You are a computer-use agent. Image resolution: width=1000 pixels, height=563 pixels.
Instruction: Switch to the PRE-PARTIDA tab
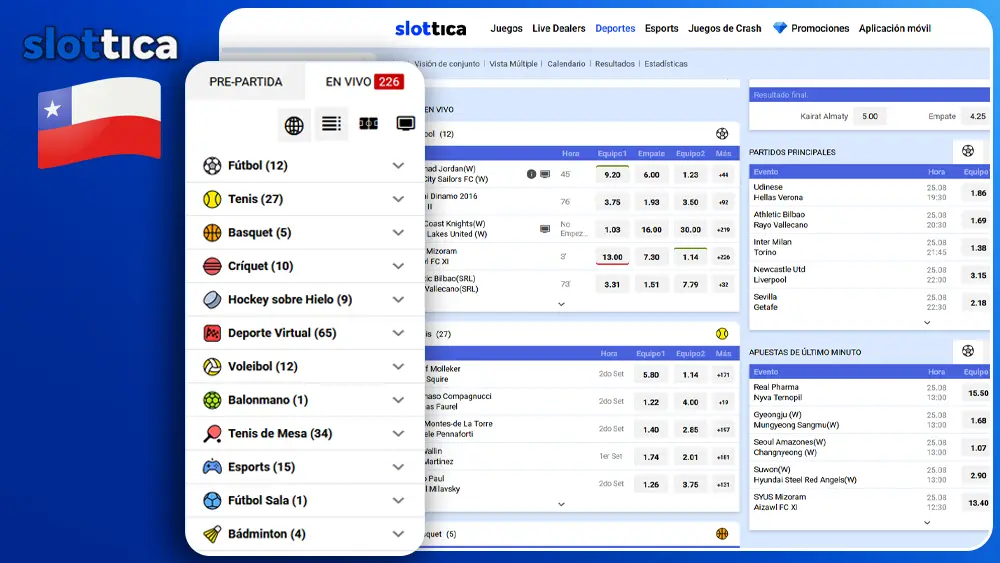click(245, 82)
